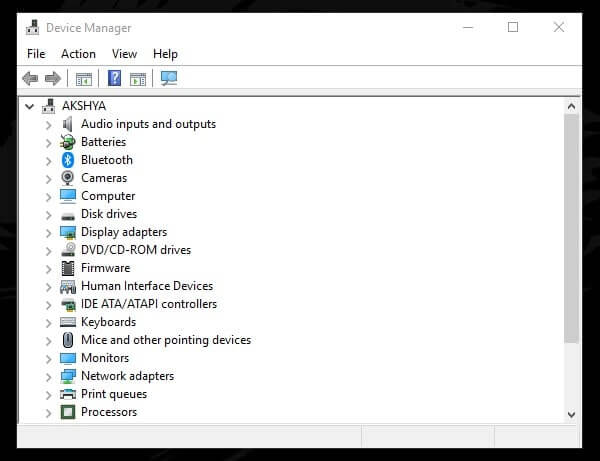Expand the Network adapters chevron
Screen dimensions: 600x461
pyautogui.click(x=49, y=377)
